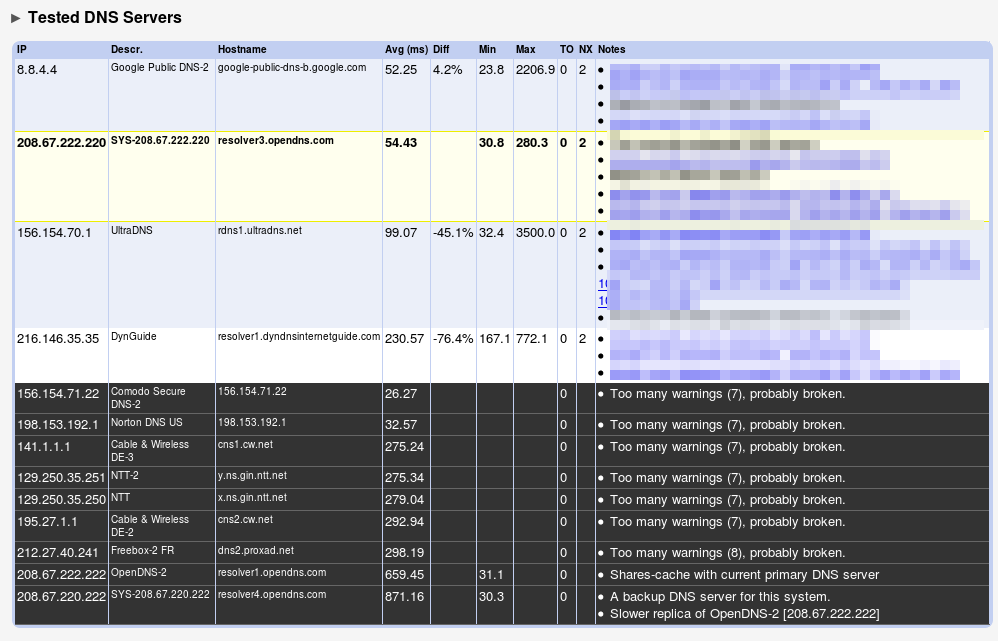
Task: Click the Diff column header
Action: click(441, 49)
